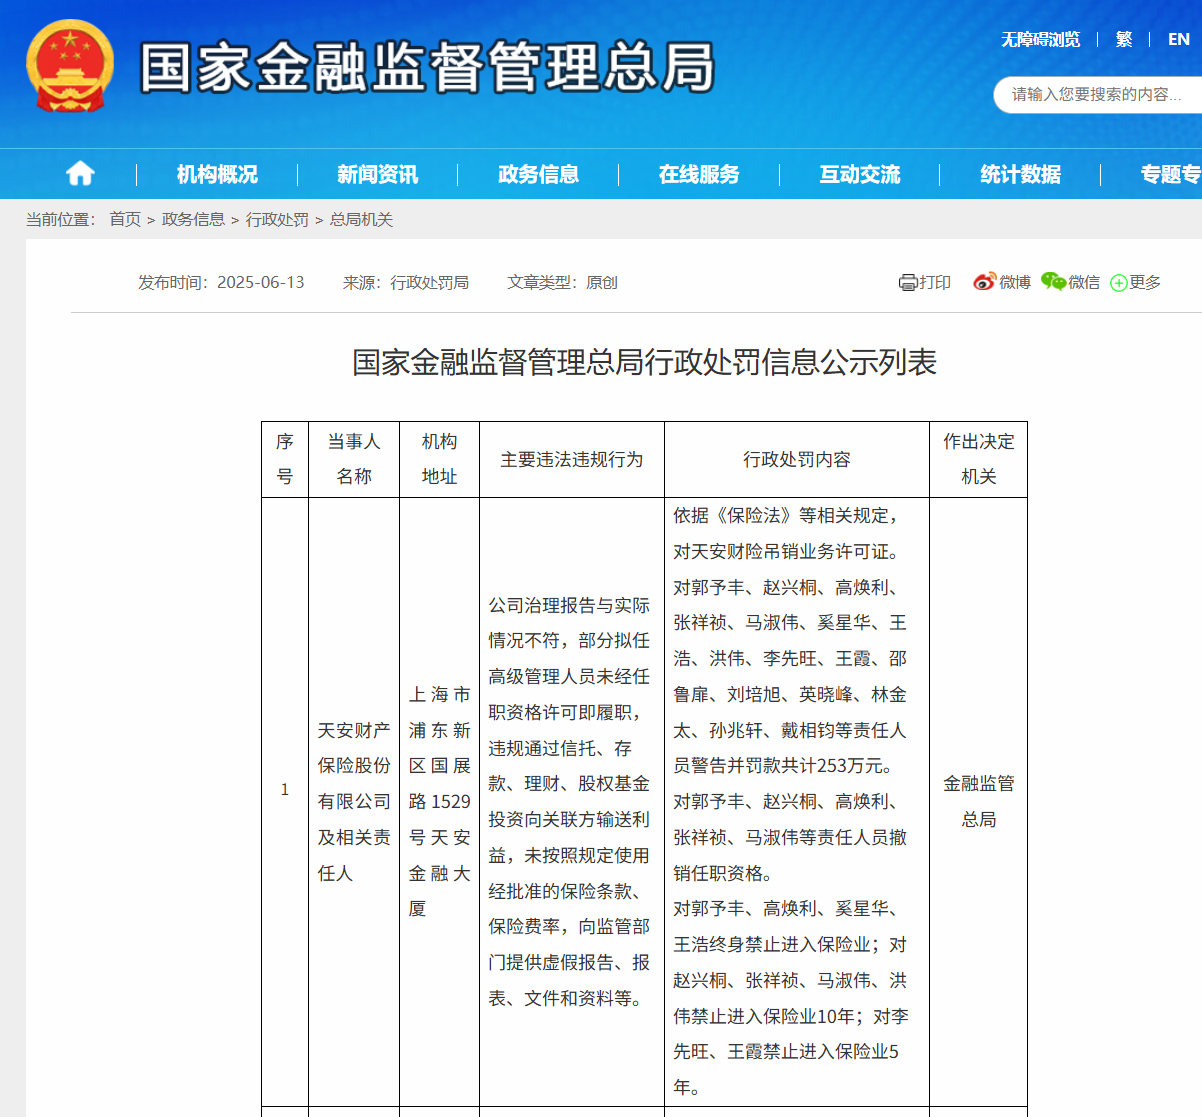This screenshot has width=1202, height=1117.
Task: Open the 机构概况 menu
Action: (x=217, y=174)
